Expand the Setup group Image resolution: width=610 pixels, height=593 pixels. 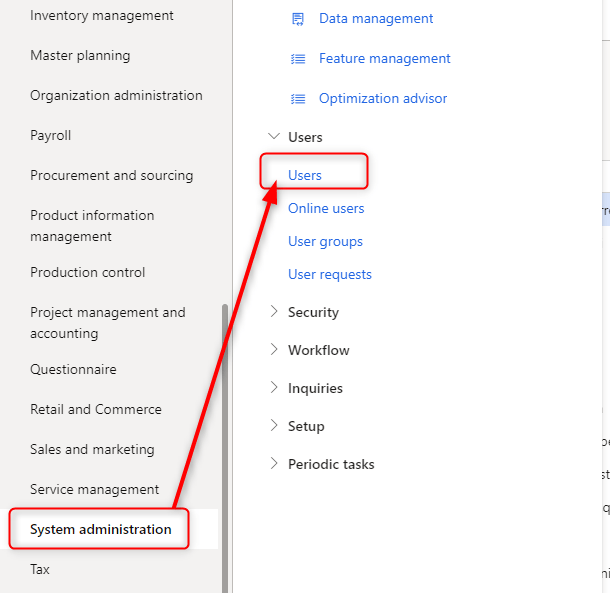[273, 426]
